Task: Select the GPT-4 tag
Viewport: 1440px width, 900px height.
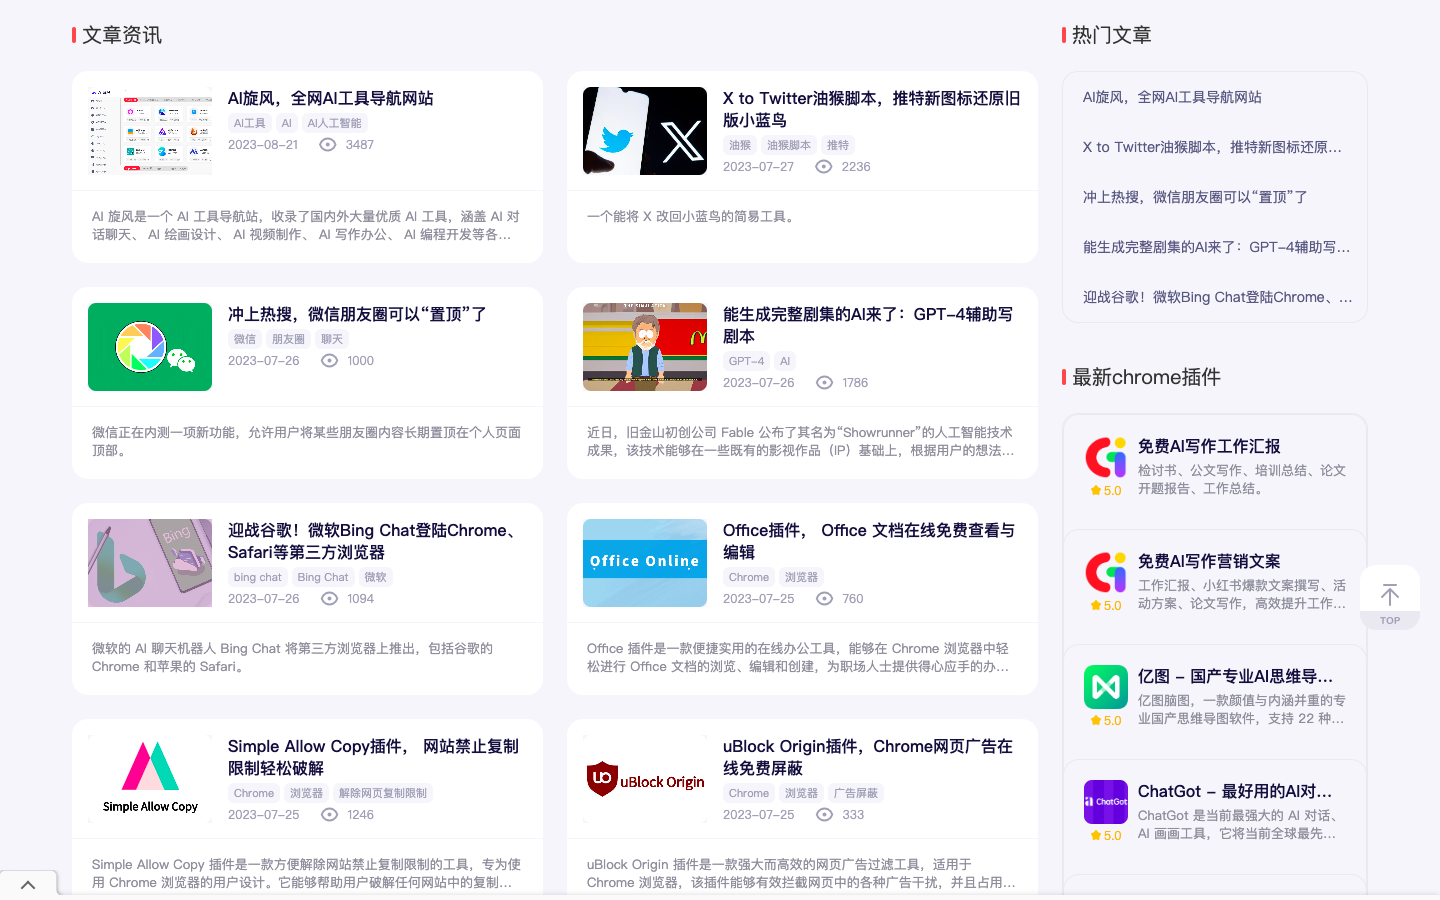Action: tap(746, 361)
